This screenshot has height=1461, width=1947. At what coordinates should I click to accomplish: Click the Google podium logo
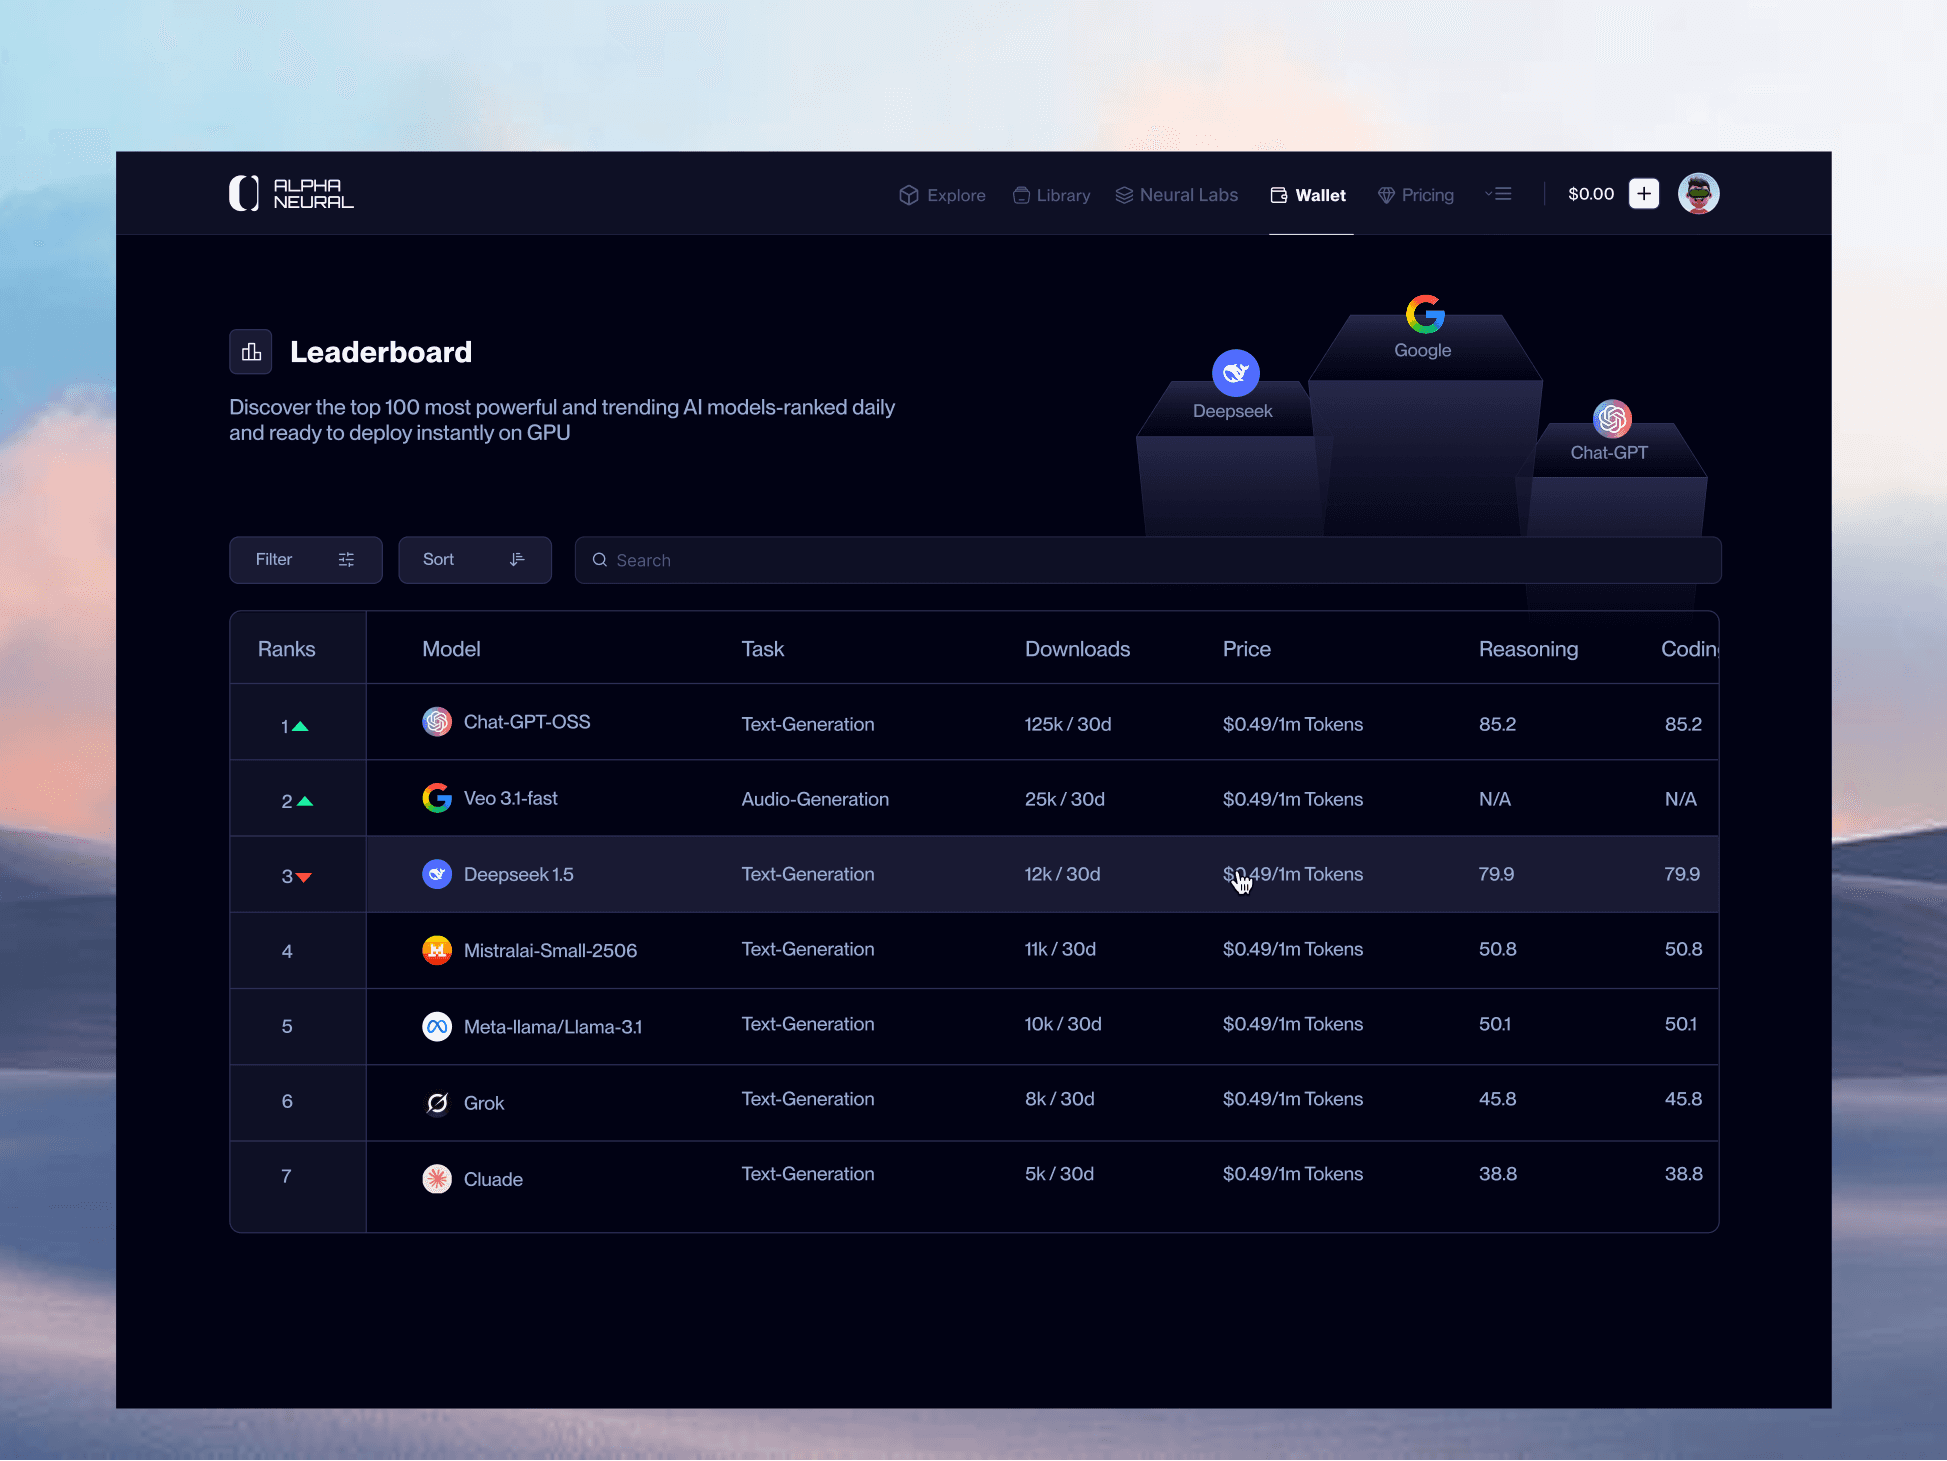pyautogui.click(x=1424, y=314)
